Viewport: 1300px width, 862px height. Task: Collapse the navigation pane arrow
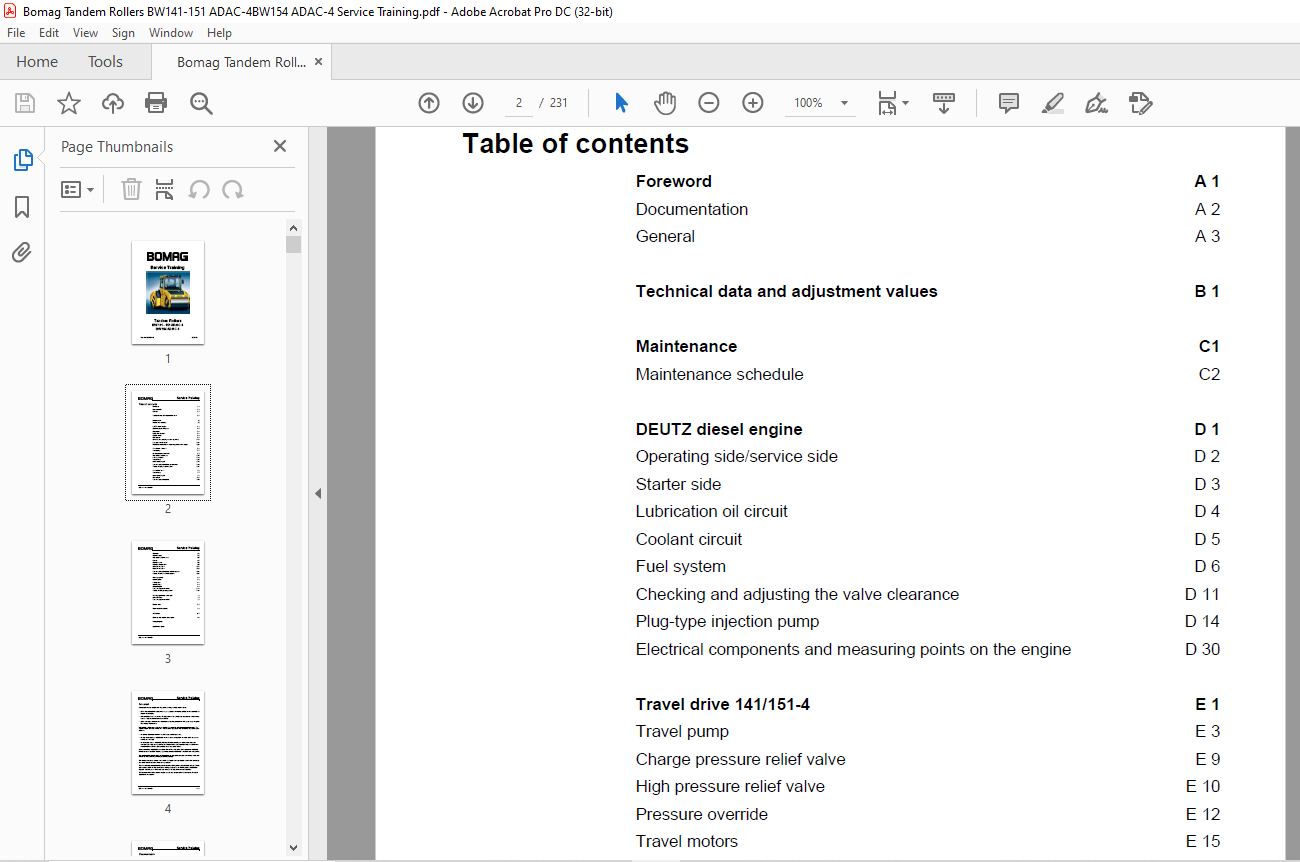pos(318,493)
